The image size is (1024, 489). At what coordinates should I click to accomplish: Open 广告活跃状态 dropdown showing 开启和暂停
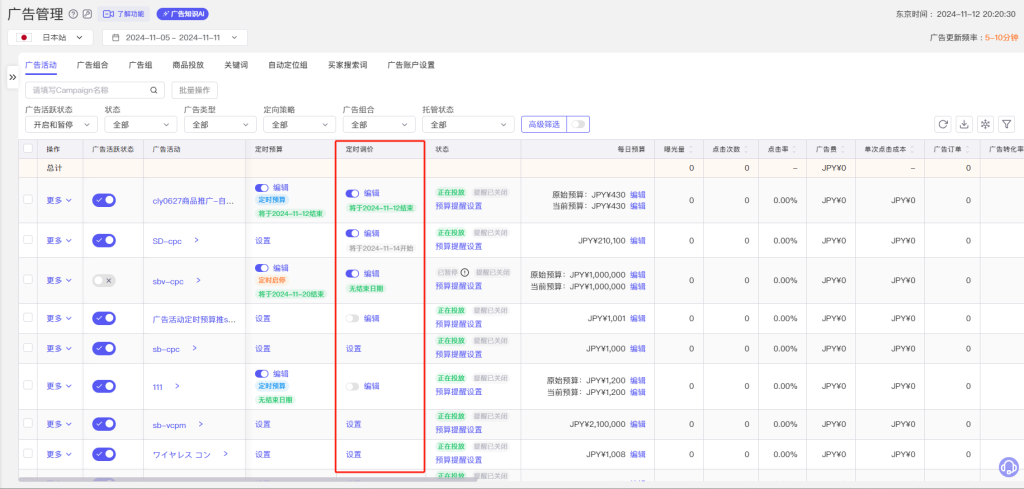[61, 125]
